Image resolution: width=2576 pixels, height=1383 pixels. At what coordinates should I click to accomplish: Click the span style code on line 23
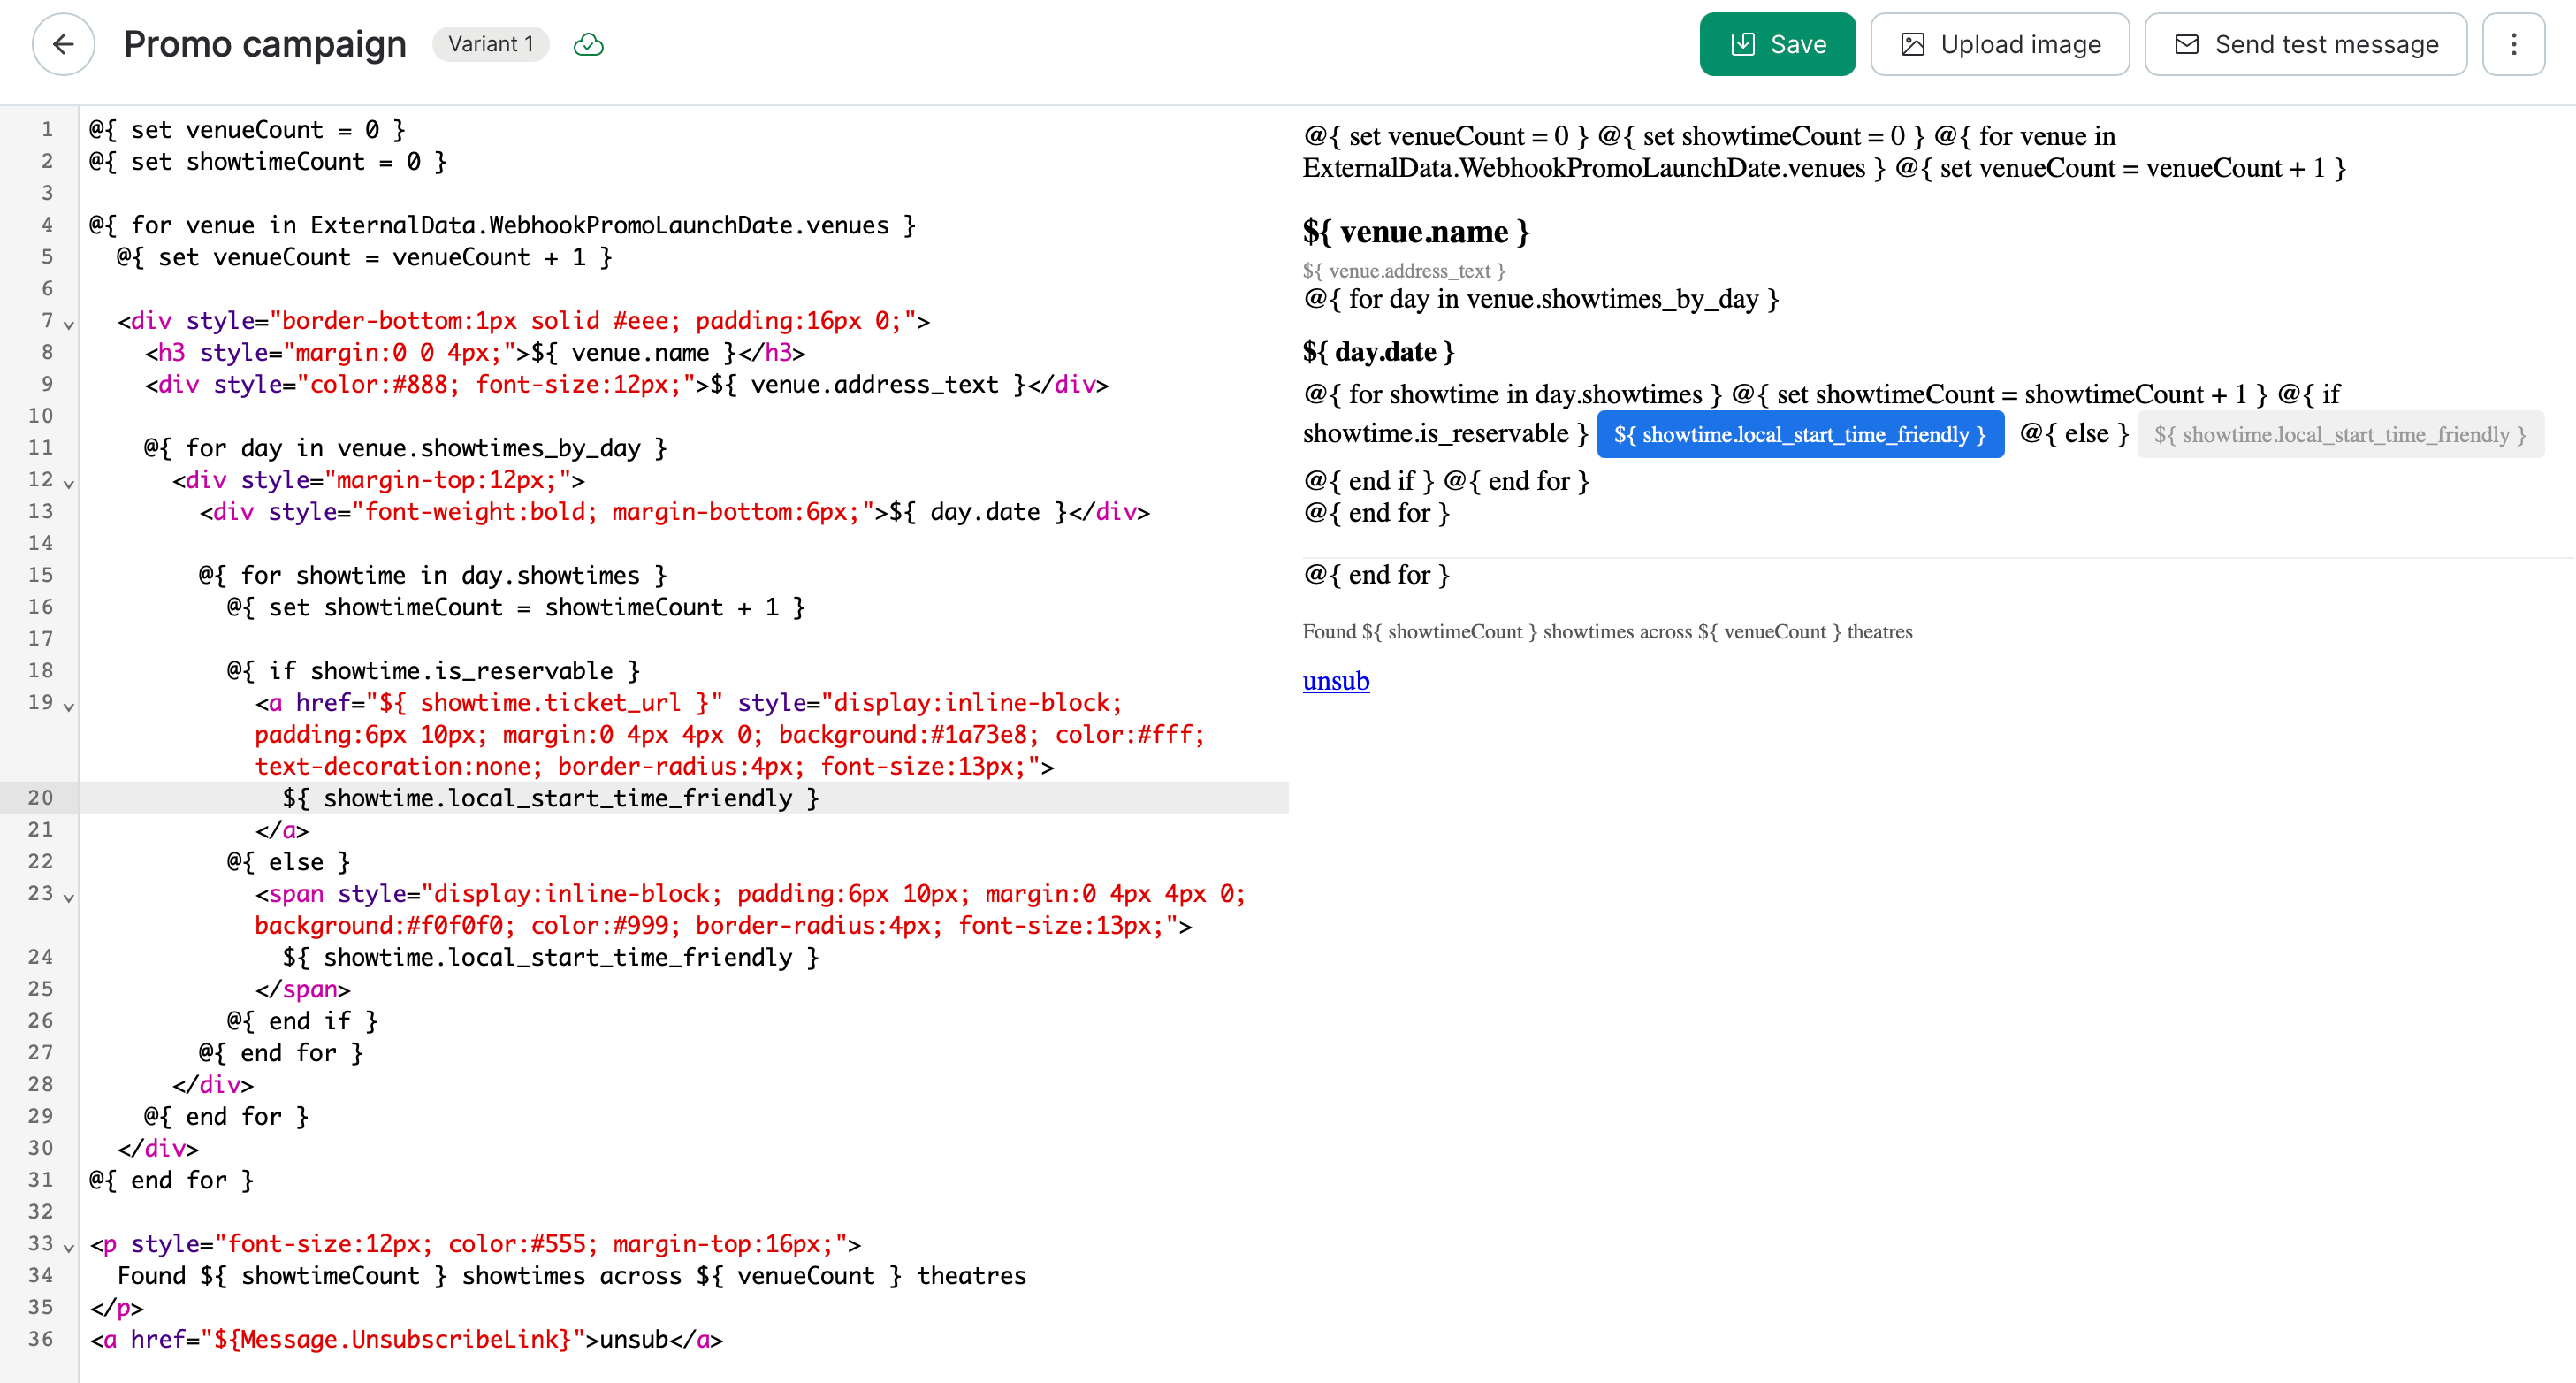(750, 909)
